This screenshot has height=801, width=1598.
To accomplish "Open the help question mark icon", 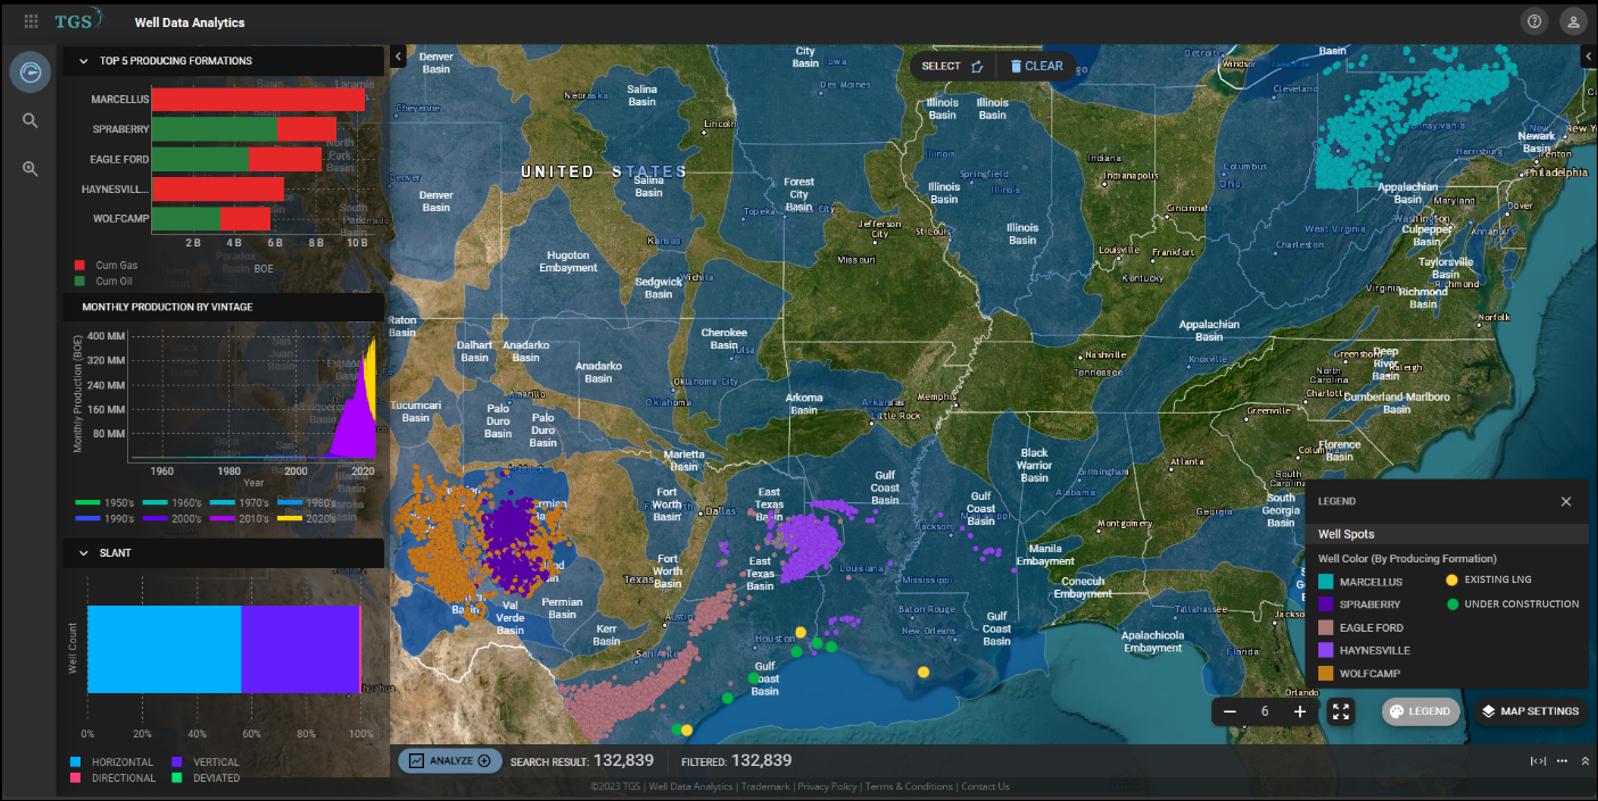I will (1534, 21).
